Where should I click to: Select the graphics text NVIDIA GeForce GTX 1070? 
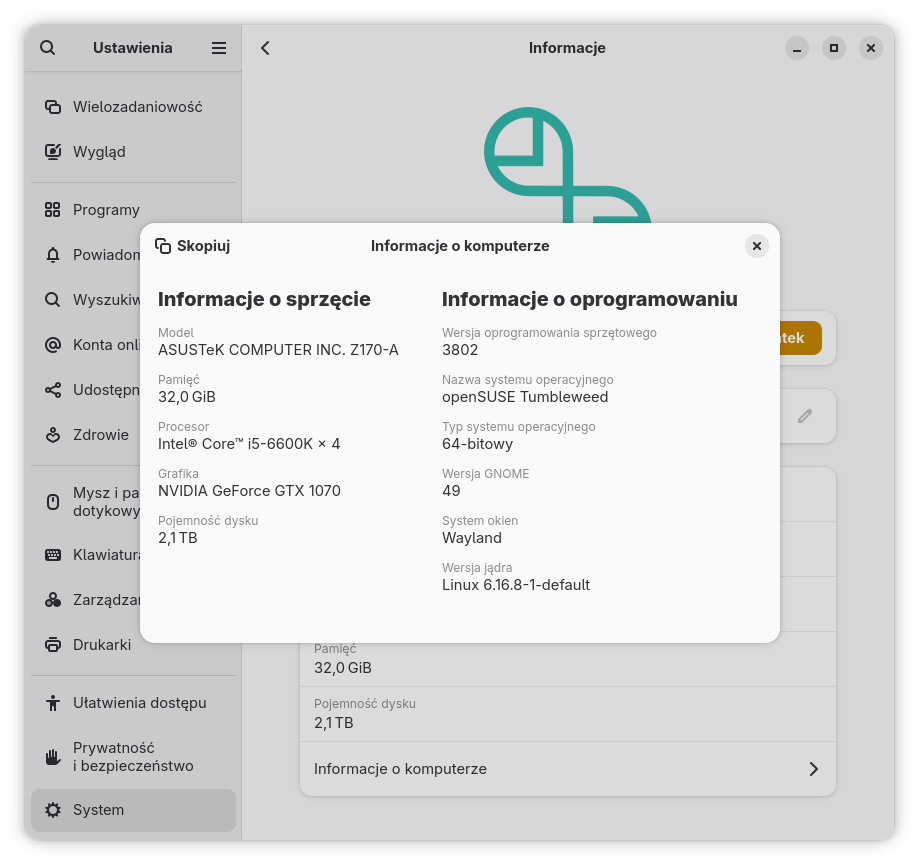[249, 491]
